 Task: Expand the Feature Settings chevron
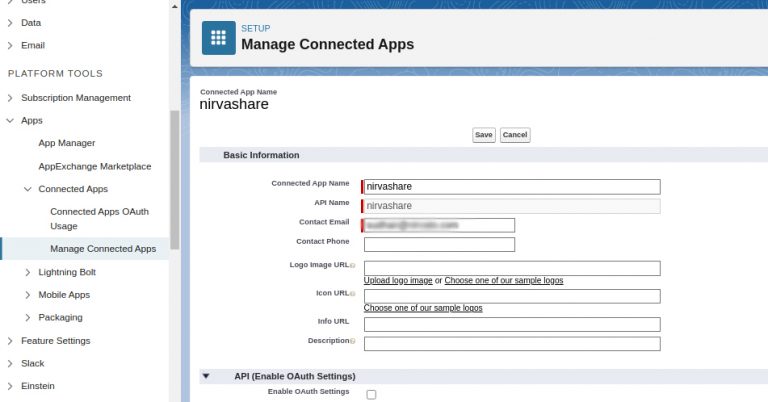(x=10, y=341)
